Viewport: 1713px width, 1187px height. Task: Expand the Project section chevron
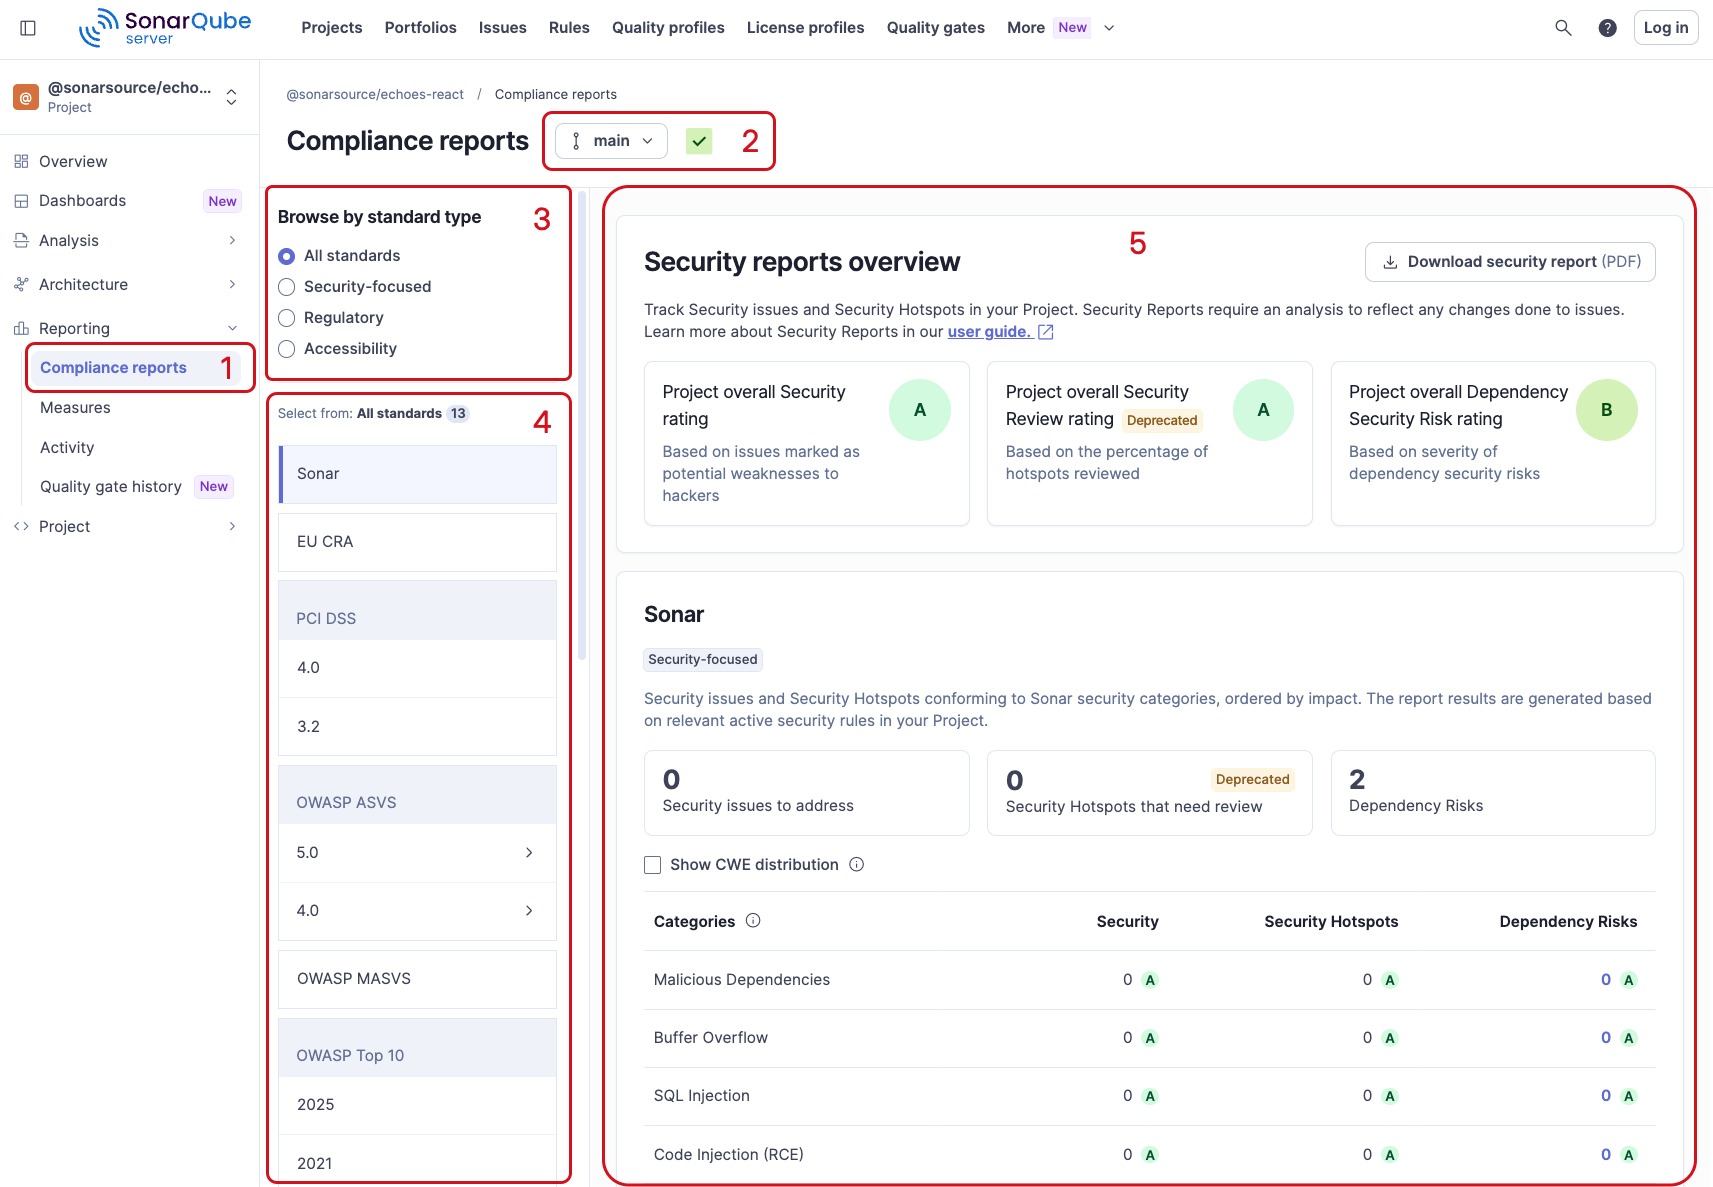coord(232,526)
